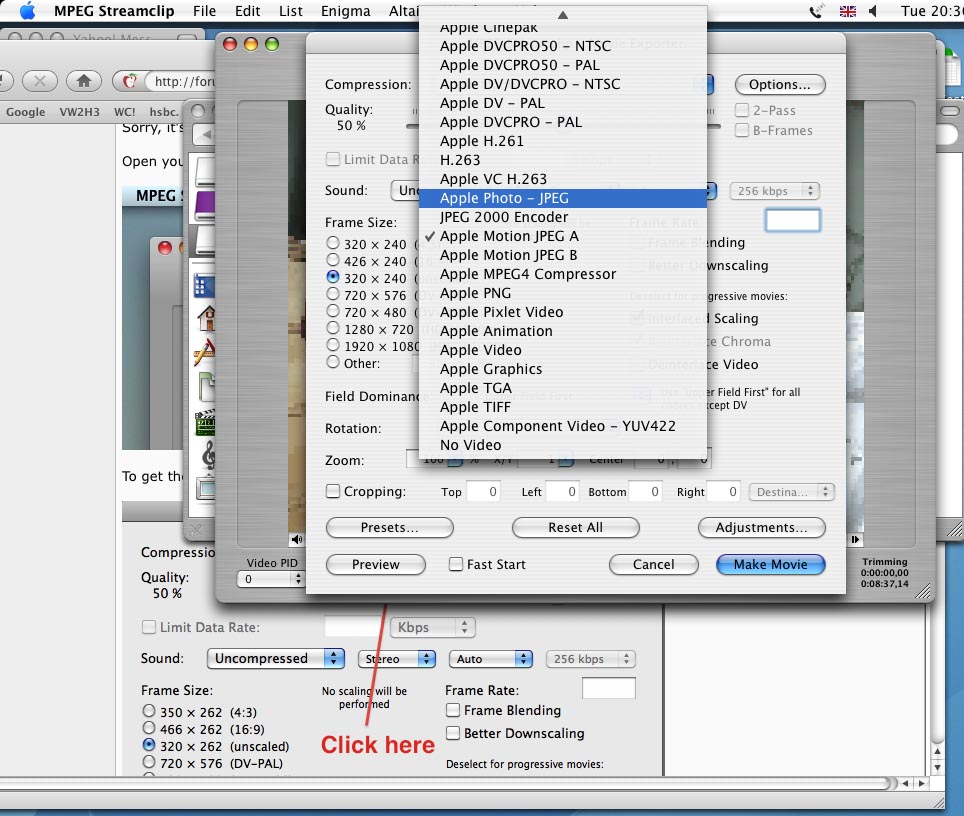Select the blue grid icon in sidebar
964x816 pixels.
tap(204, 286)
